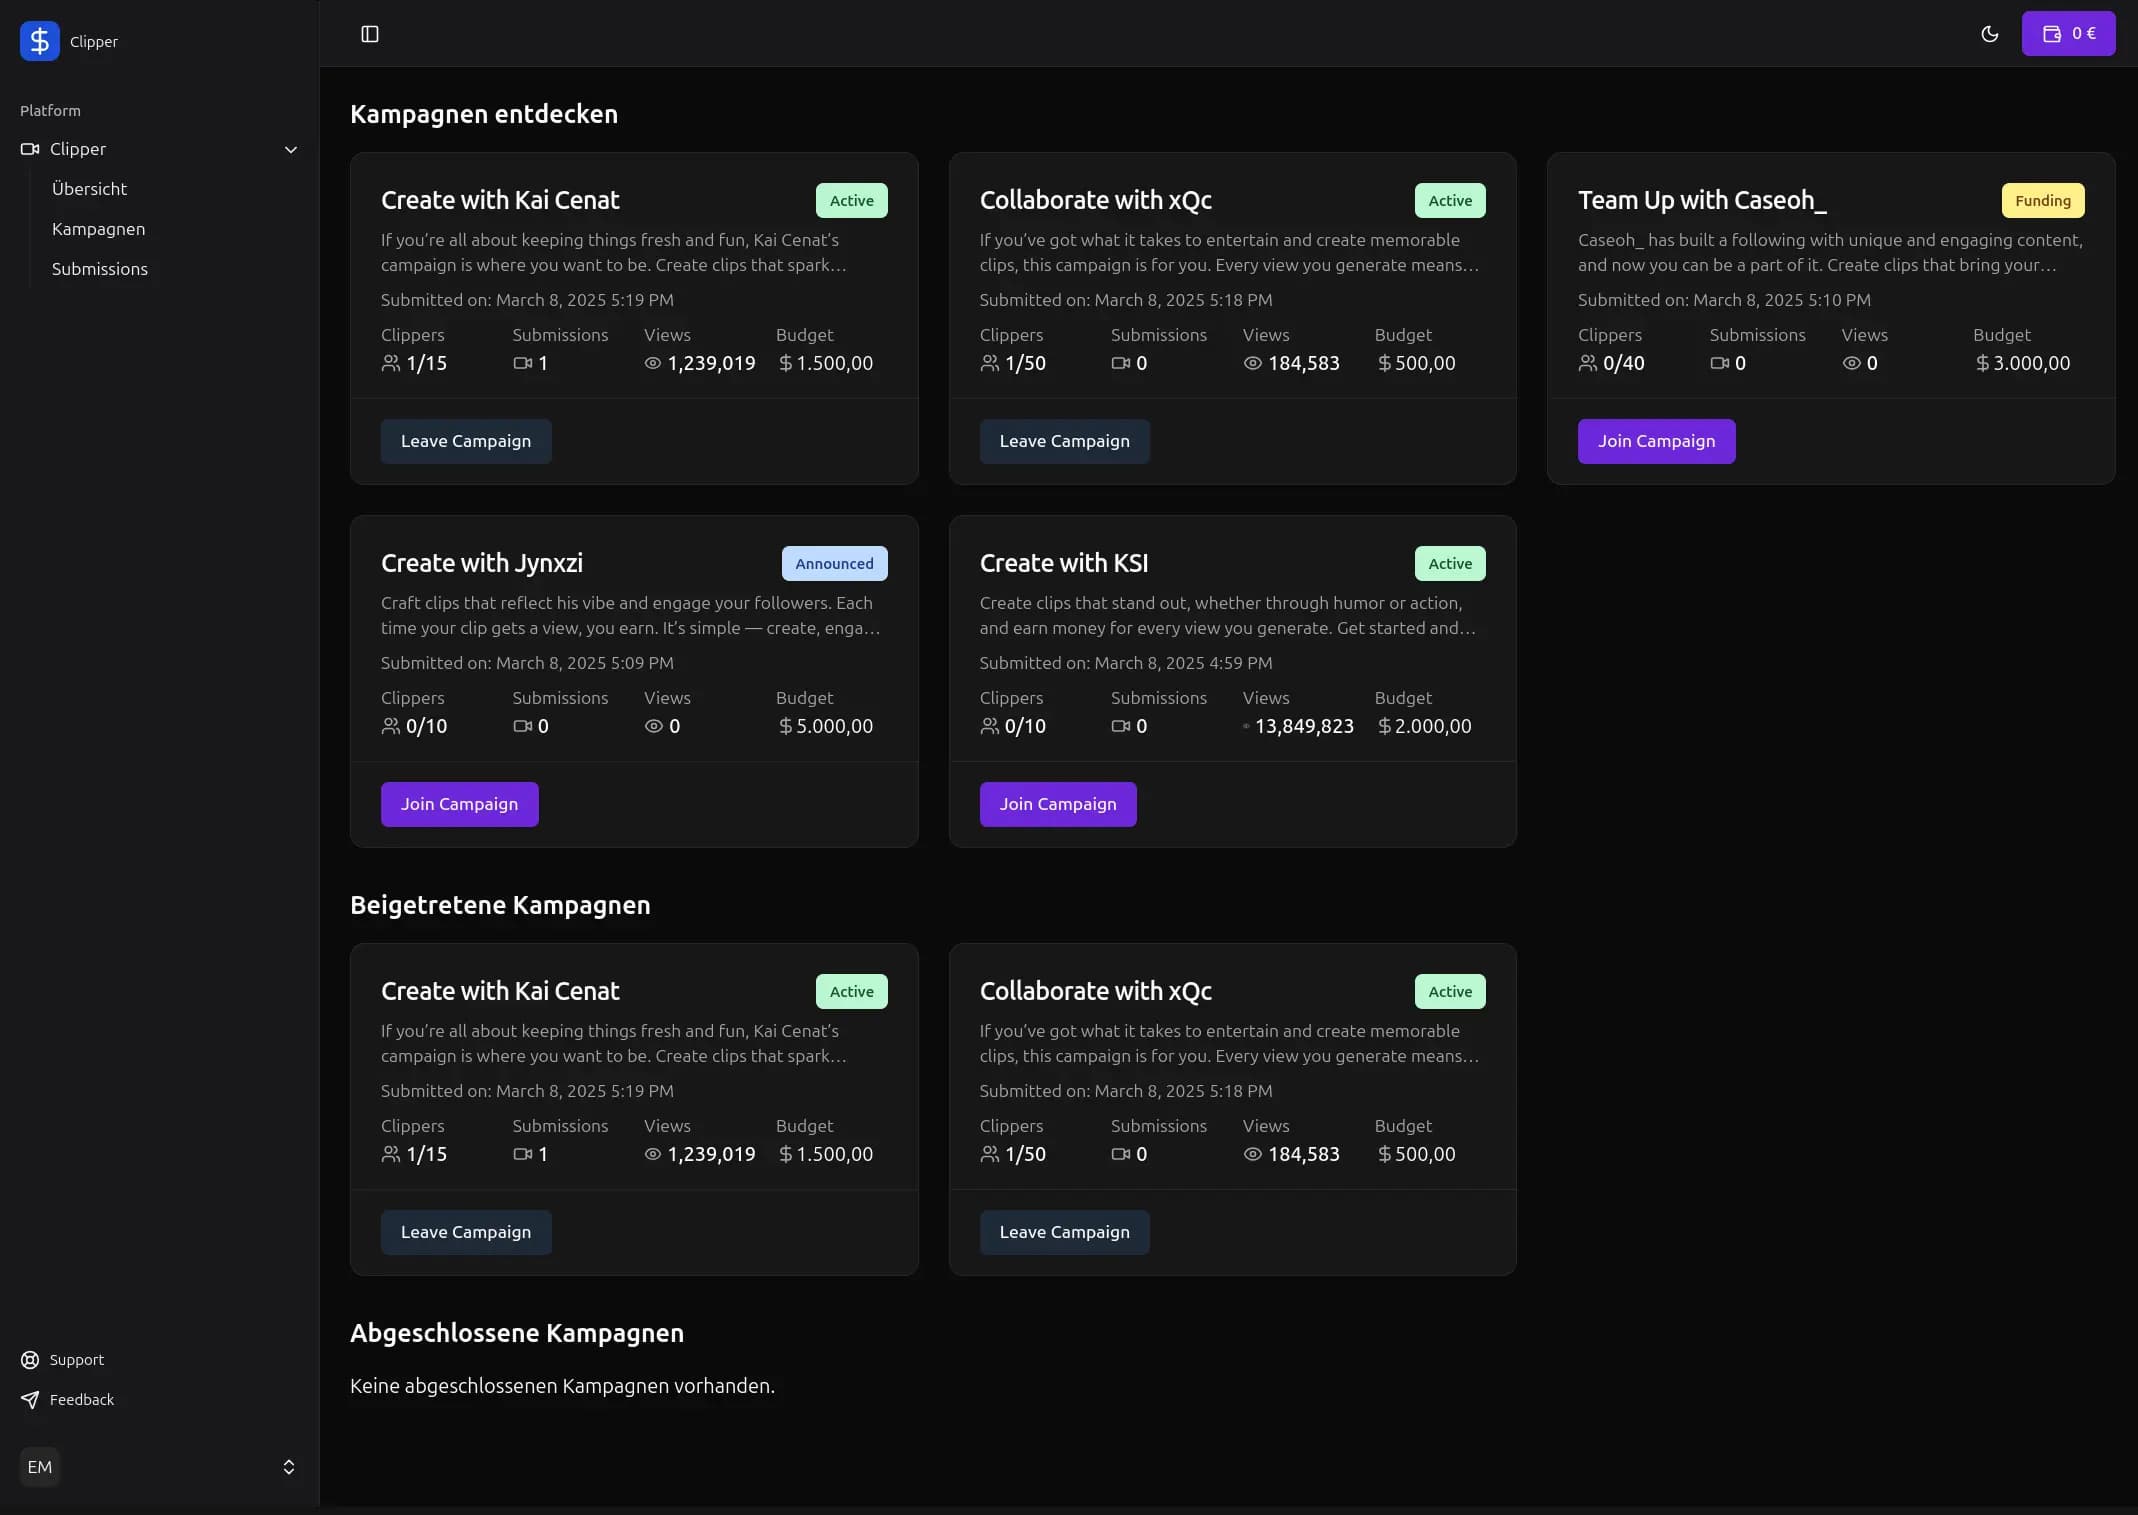The width and height of the screenshot is (2138, 1515).
Task: Toggle the sidebar panel icon
Action: pos(370,34)
